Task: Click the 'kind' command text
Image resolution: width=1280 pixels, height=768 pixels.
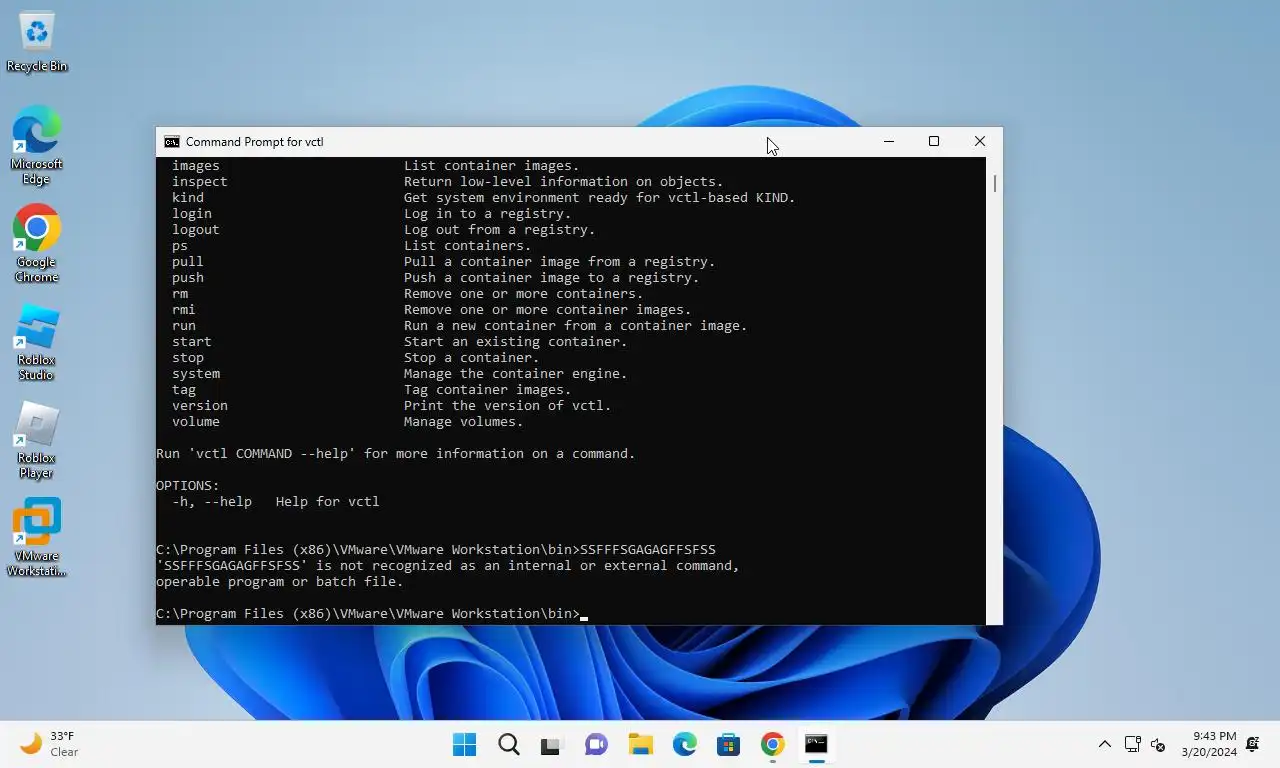Action: tap(188, 198)
